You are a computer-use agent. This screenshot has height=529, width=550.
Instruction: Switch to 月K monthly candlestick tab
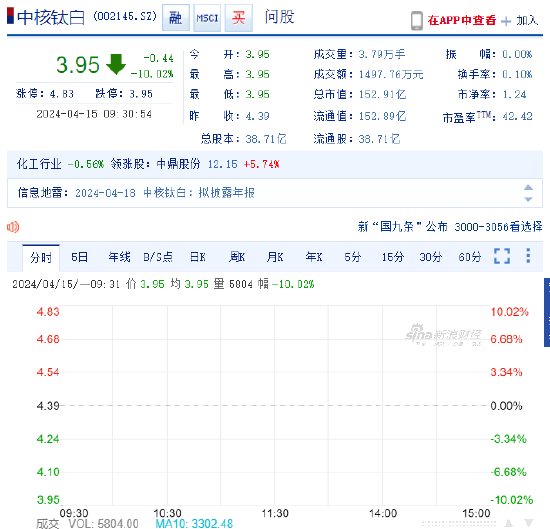pos(275,257)
